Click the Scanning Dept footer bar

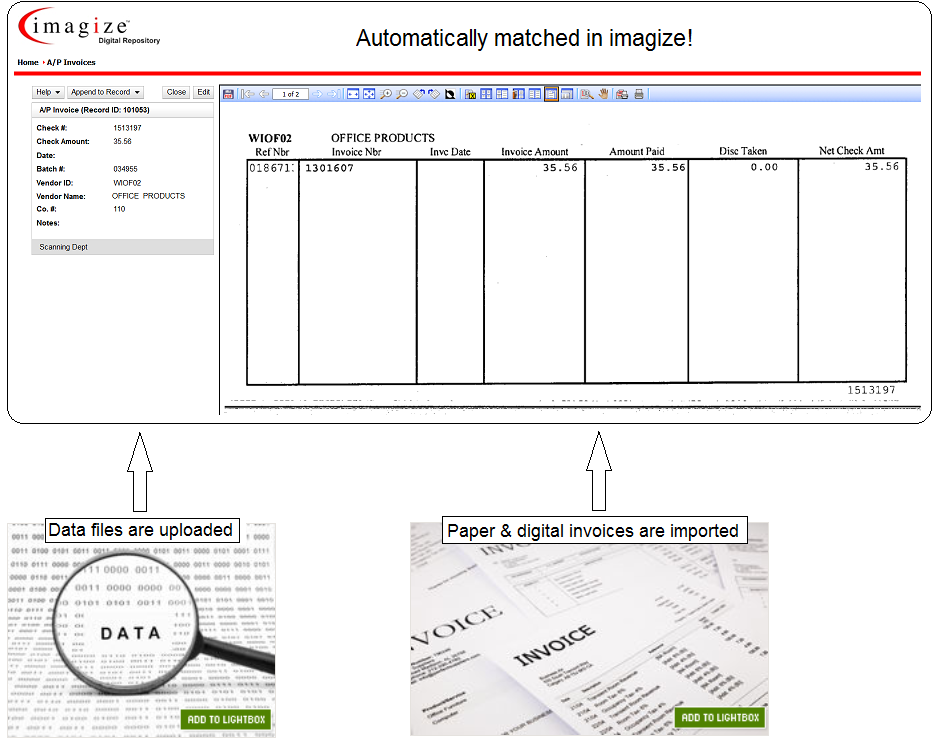123,247
